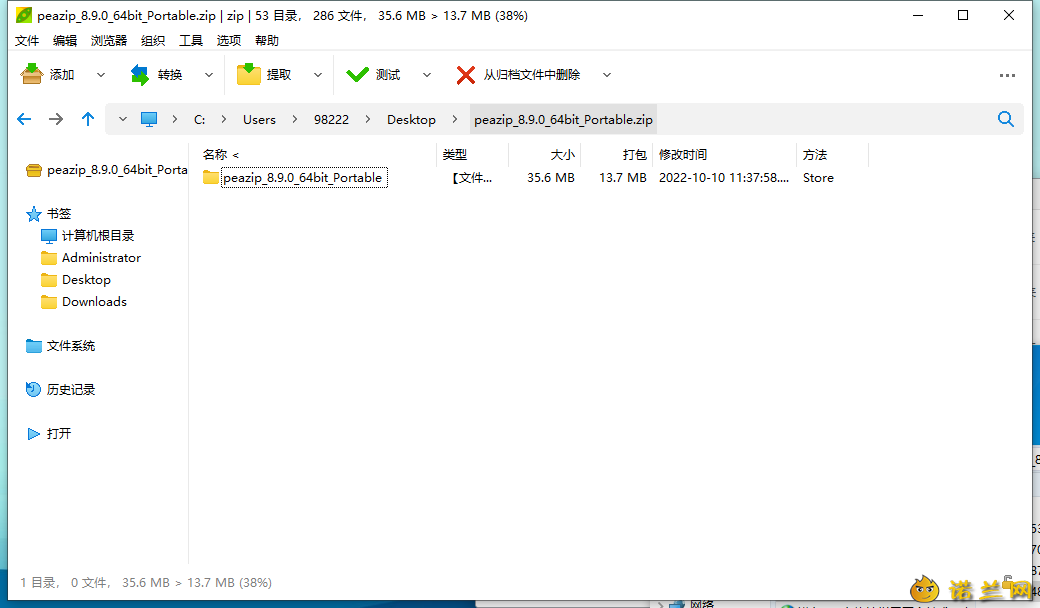The image size is (1040, 608).
Task: Select C: in the breadcrumb path
Action: [x=199, y=119]
